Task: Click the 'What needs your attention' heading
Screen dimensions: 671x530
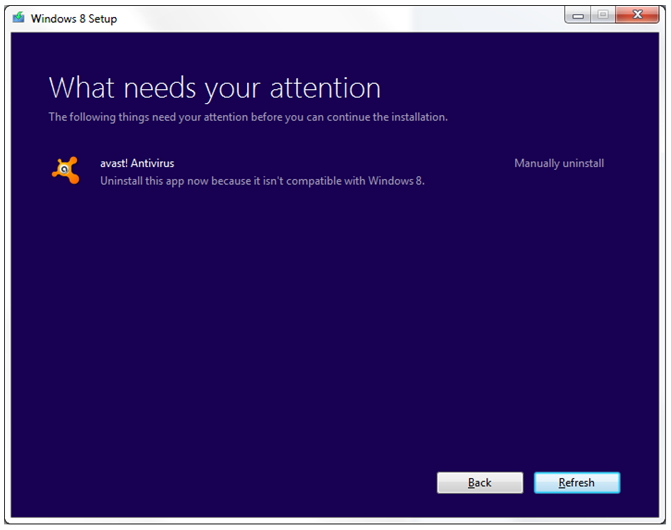Action: pos(214,88)
